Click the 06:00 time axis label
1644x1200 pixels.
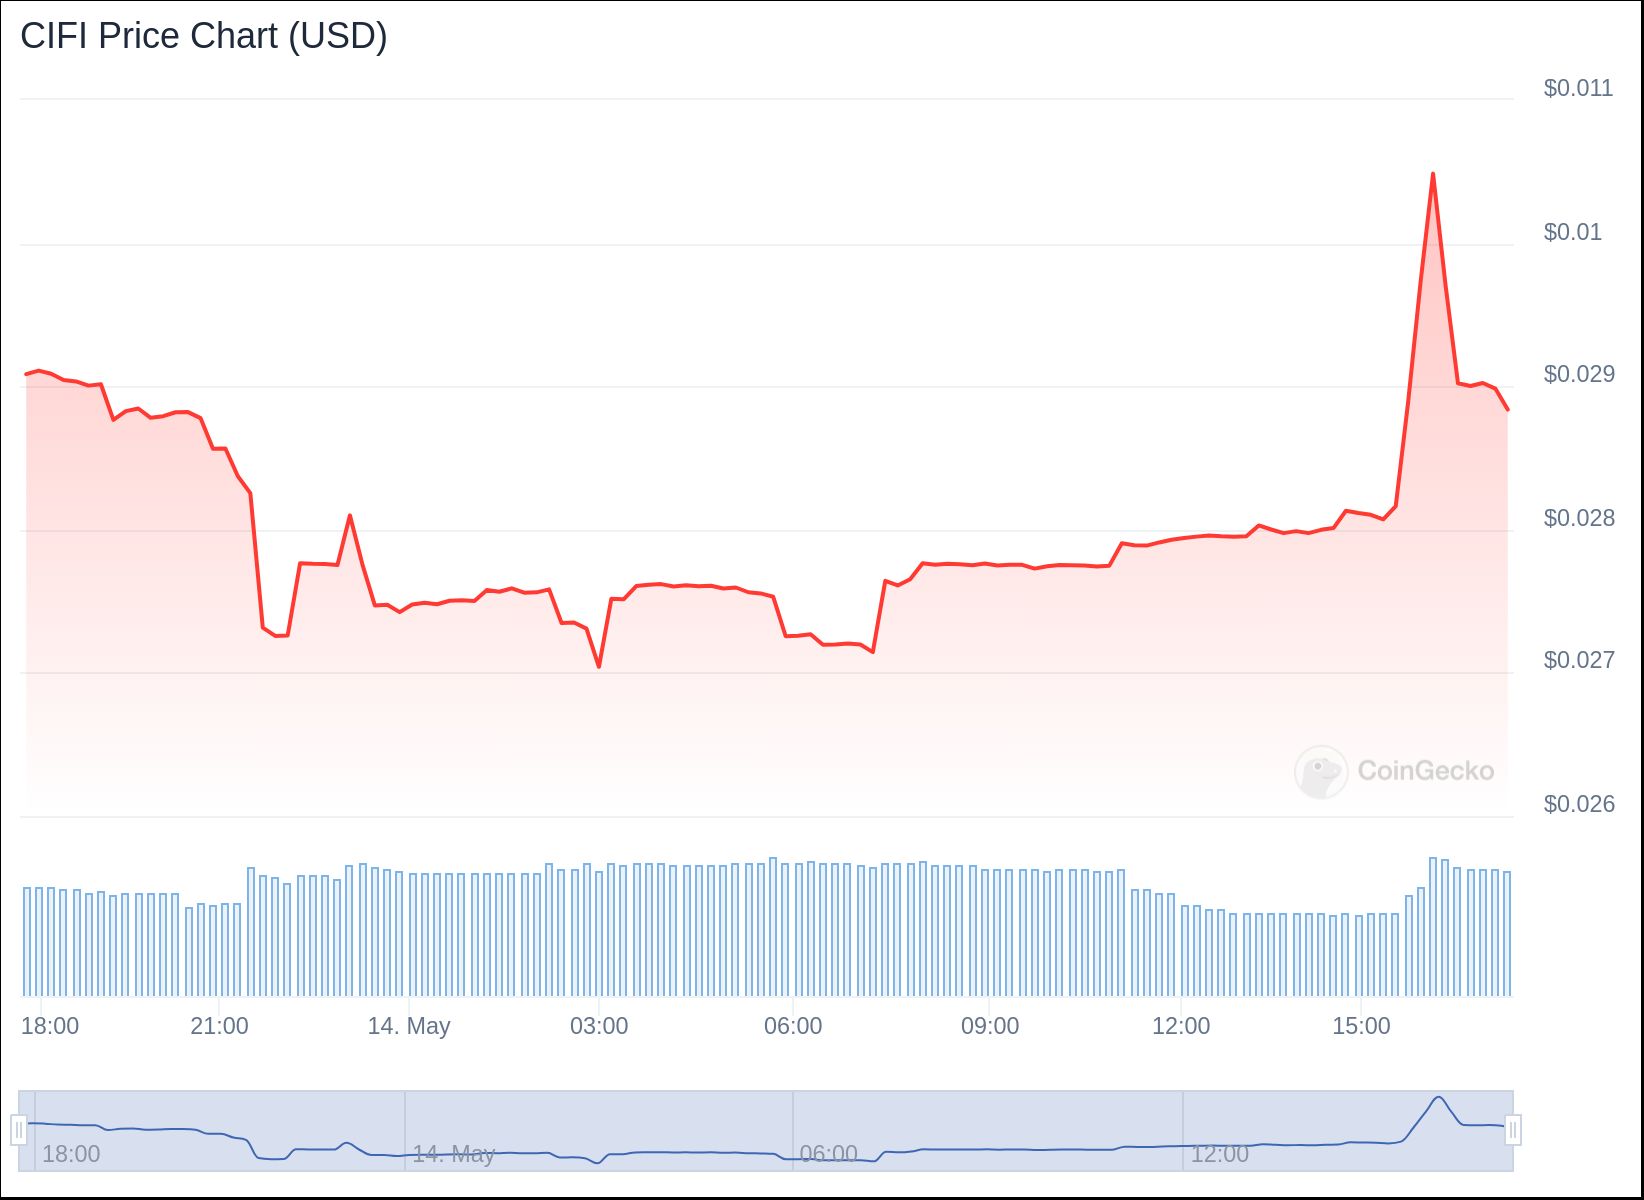click(793, 1026)
